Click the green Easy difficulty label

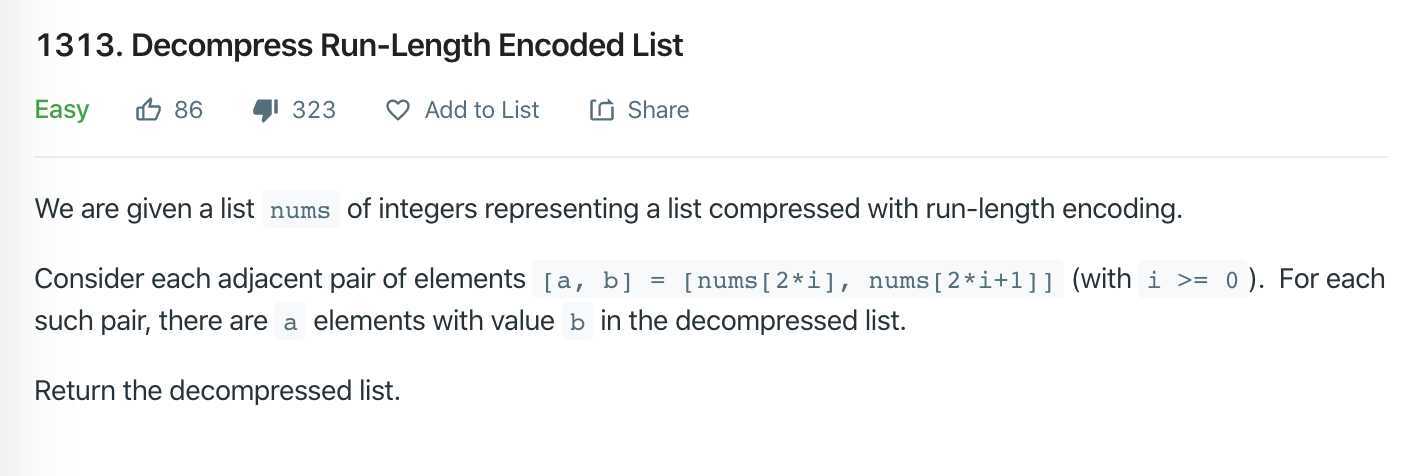[62, 110]
